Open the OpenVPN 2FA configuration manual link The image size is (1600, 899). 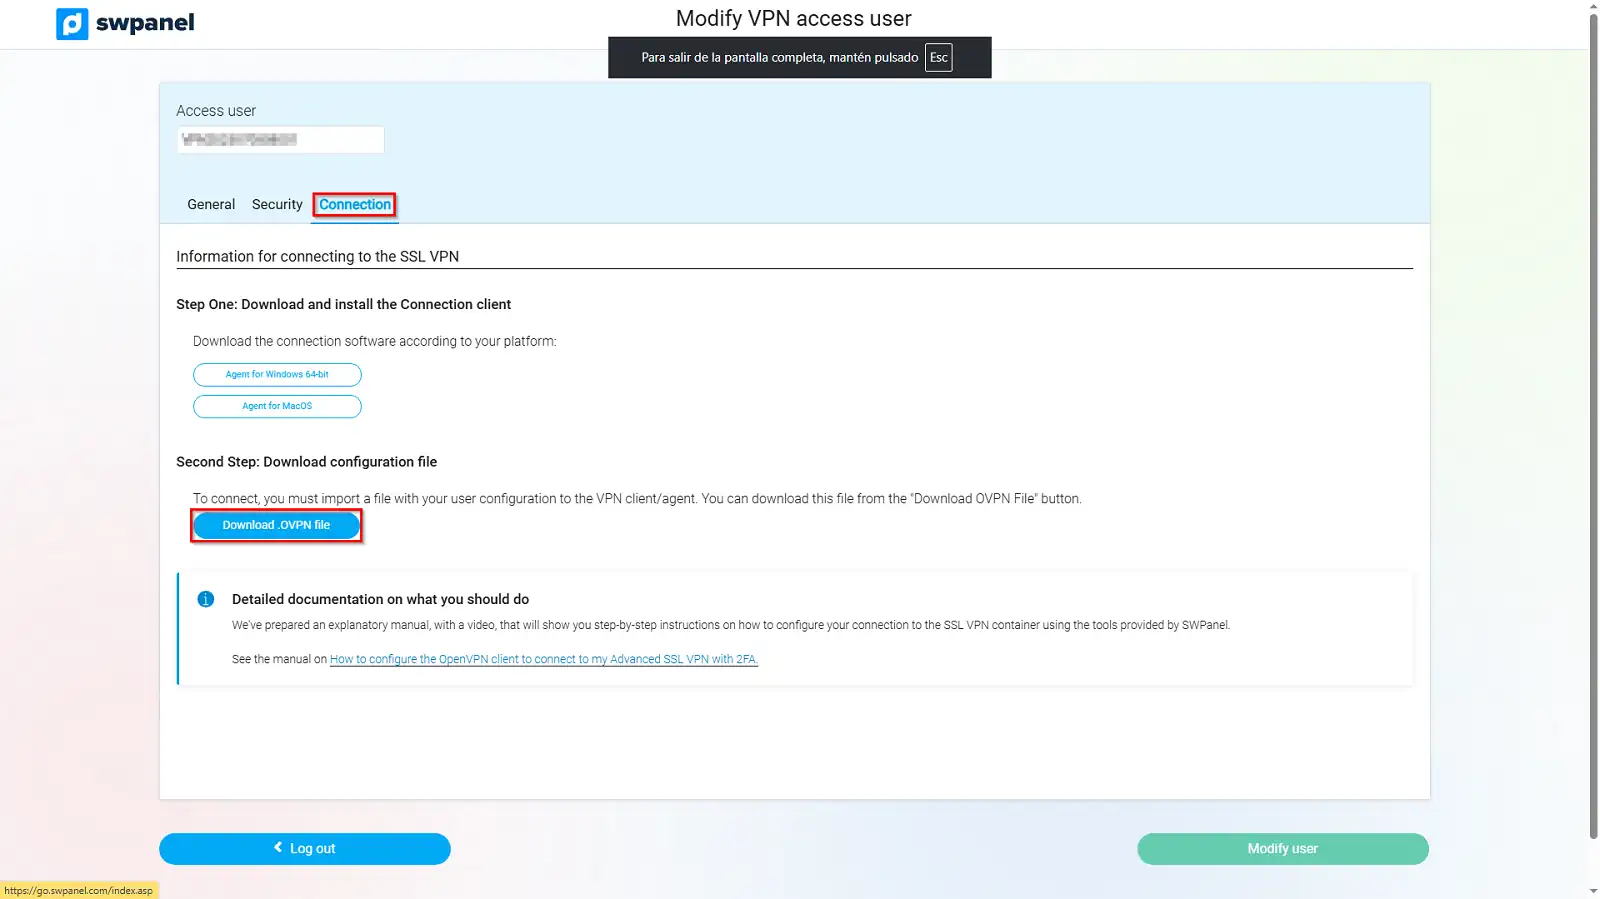point(543,659)
